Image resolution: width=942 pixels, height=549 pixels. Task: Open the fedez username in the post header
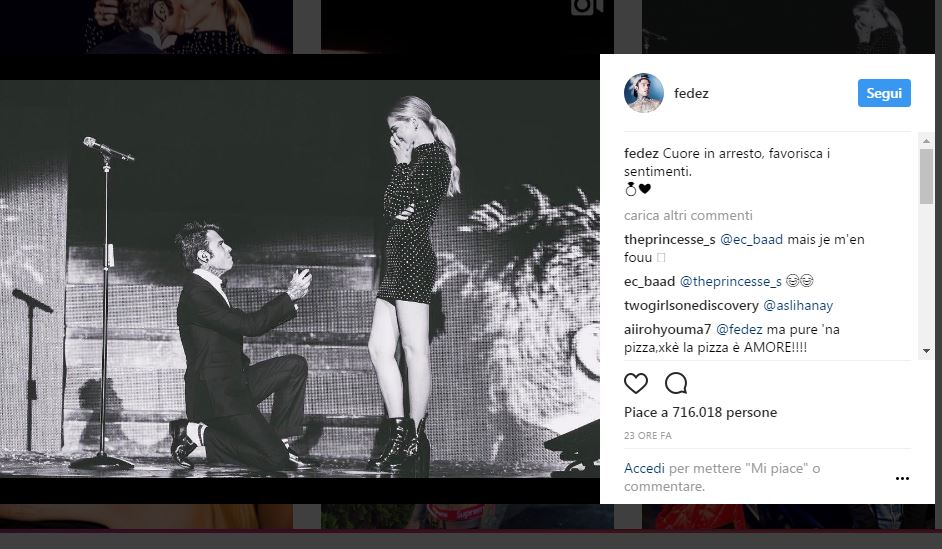[x=691, y=93]
